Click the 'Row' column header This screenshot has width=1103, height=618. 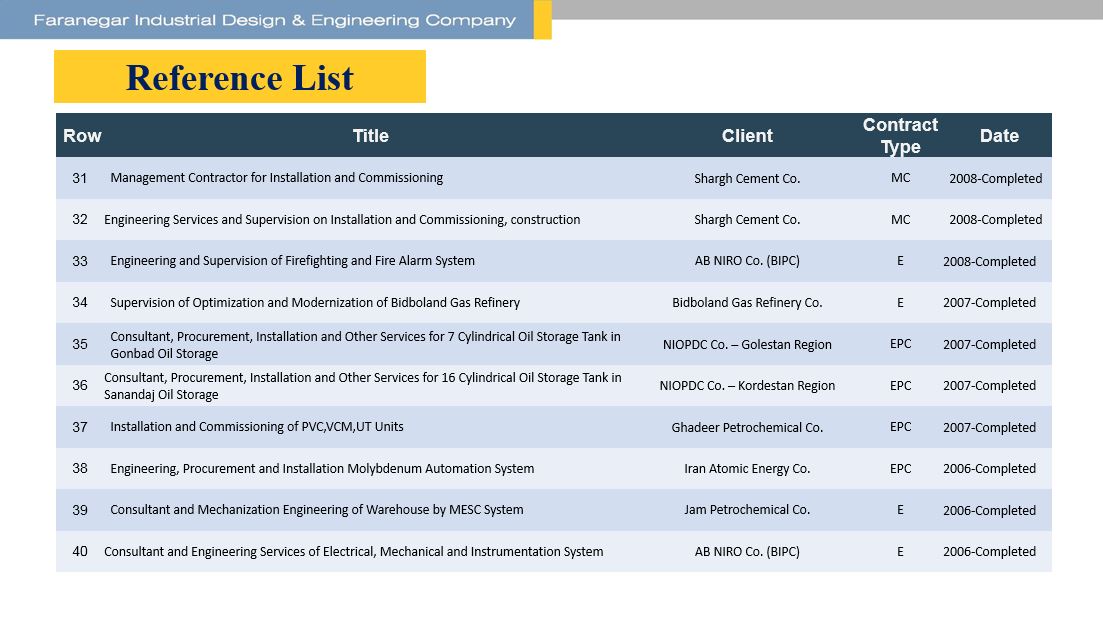(82, 136)
